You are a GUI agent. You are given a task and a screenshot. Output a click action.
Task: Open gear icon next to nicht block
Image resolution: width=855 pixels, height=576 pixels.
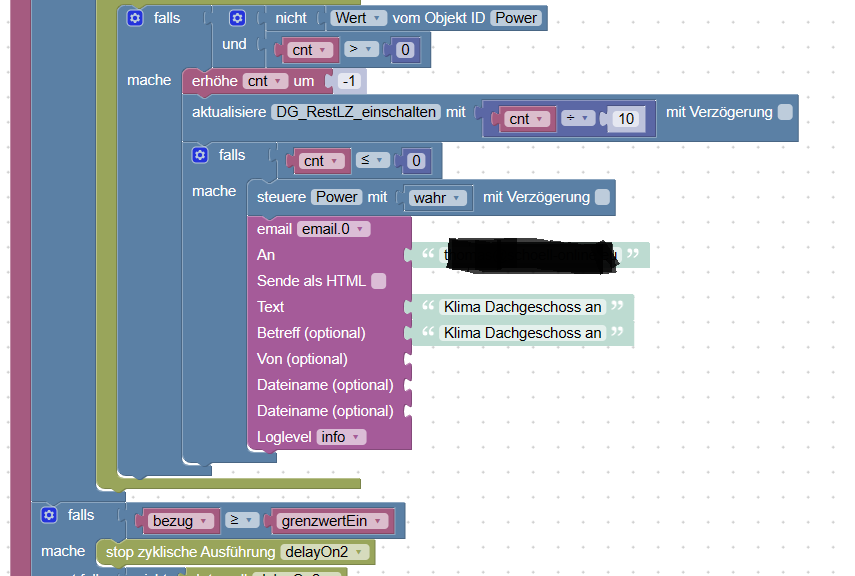(x=237, y=18)
